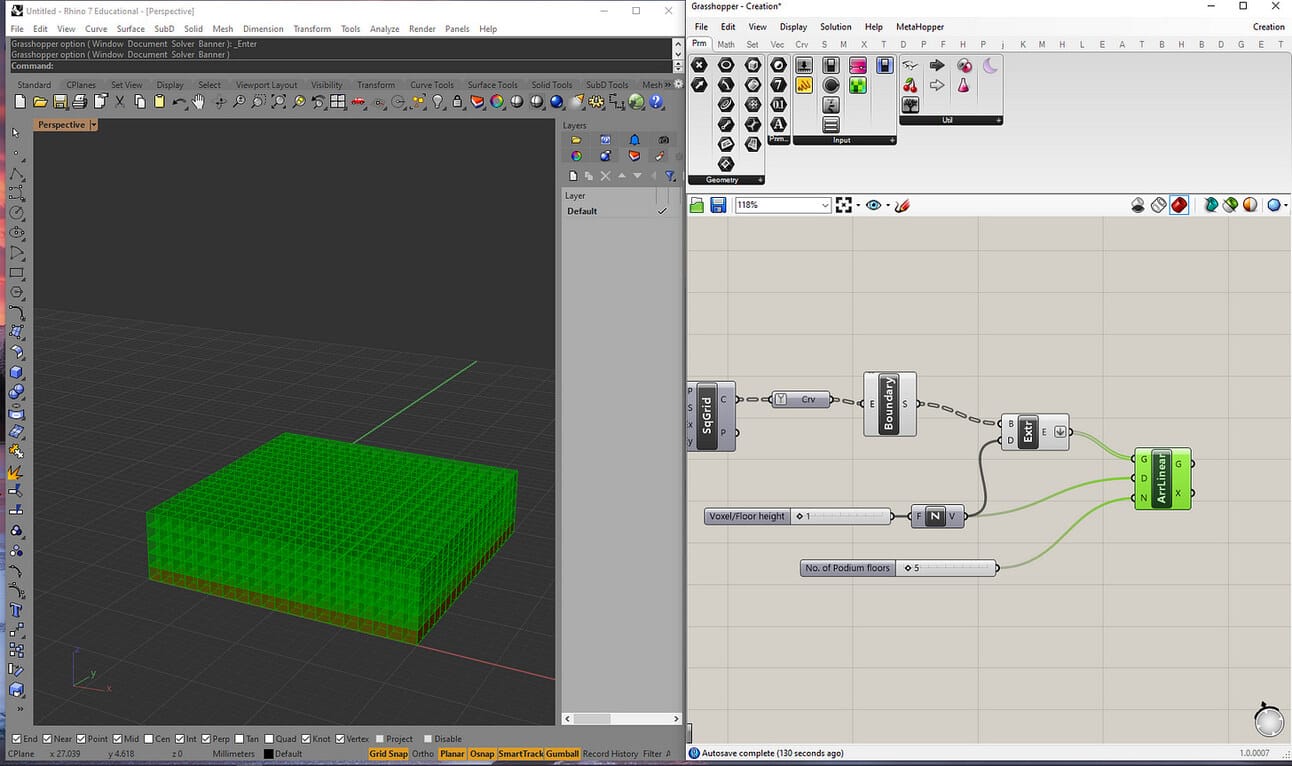Click the Layers panel horizontal scrollbar
Image resolution: width=1292 pixels, height=766 pixels.
pyautogui.click(x=621, y=718)
